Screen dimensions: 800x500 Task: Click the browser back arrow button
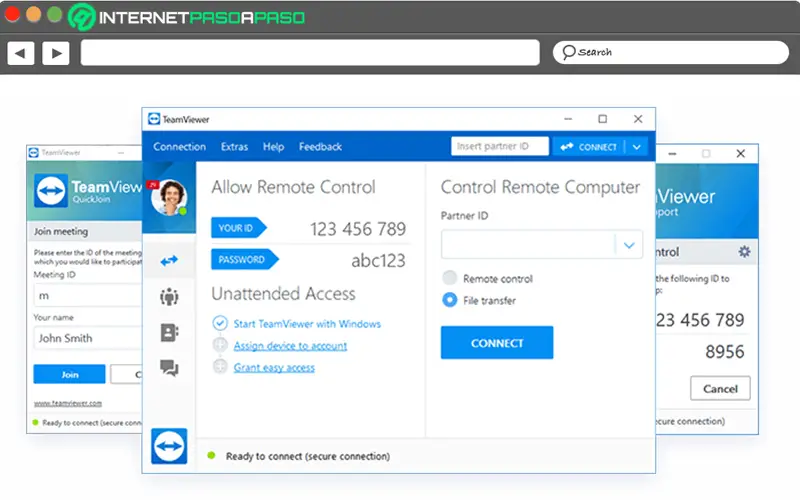click(x=20, y=53)
